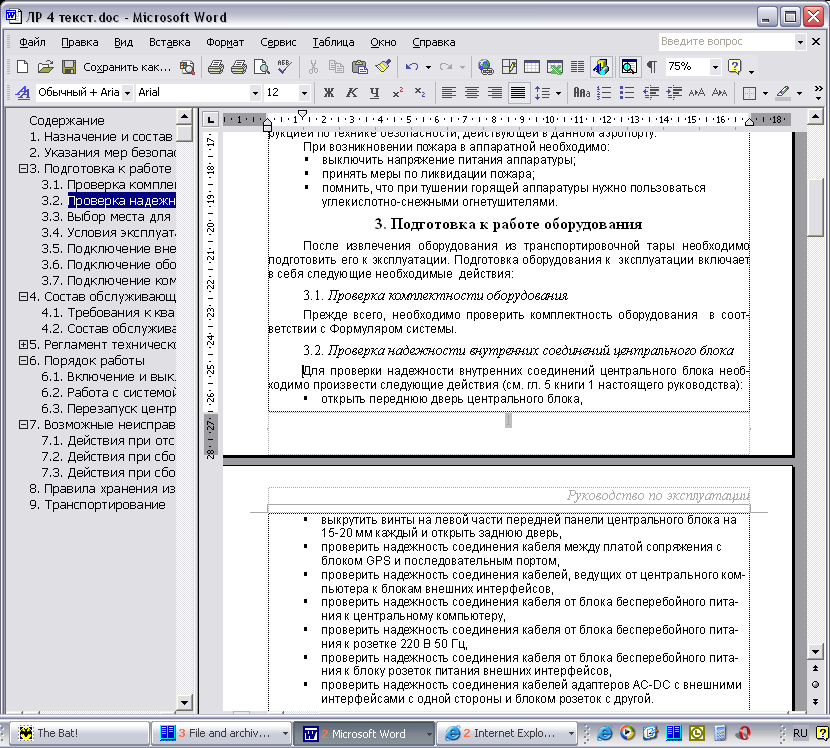Increase the paragraph indent
Image resolution: width=830 pixels, height=748 pixels.
click(x=674, y=93)
